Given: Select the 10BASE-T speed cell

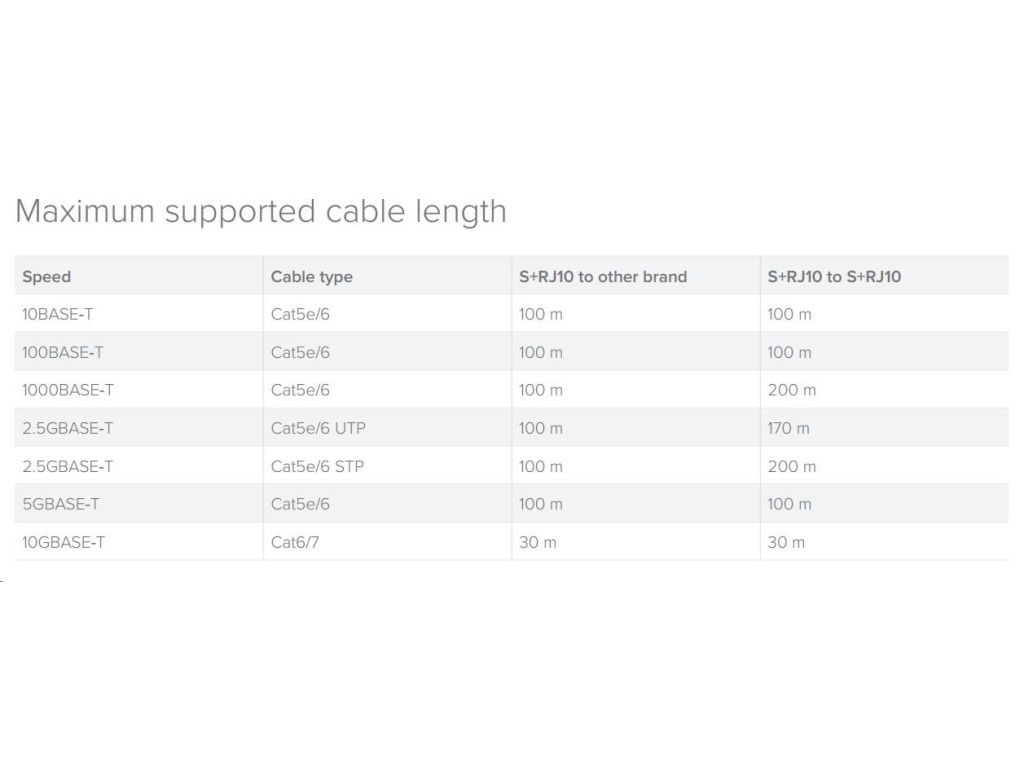Looking at the screenshot, I should click(x=58, y=314).
